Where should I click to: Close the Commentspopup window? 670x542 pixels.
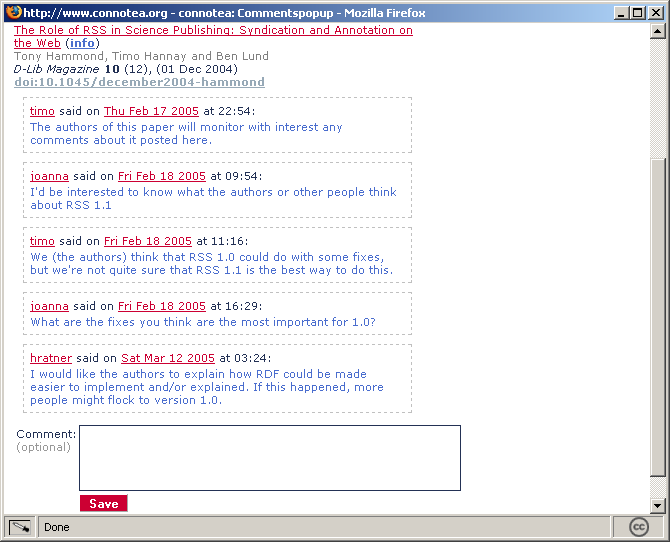(655, 13)
